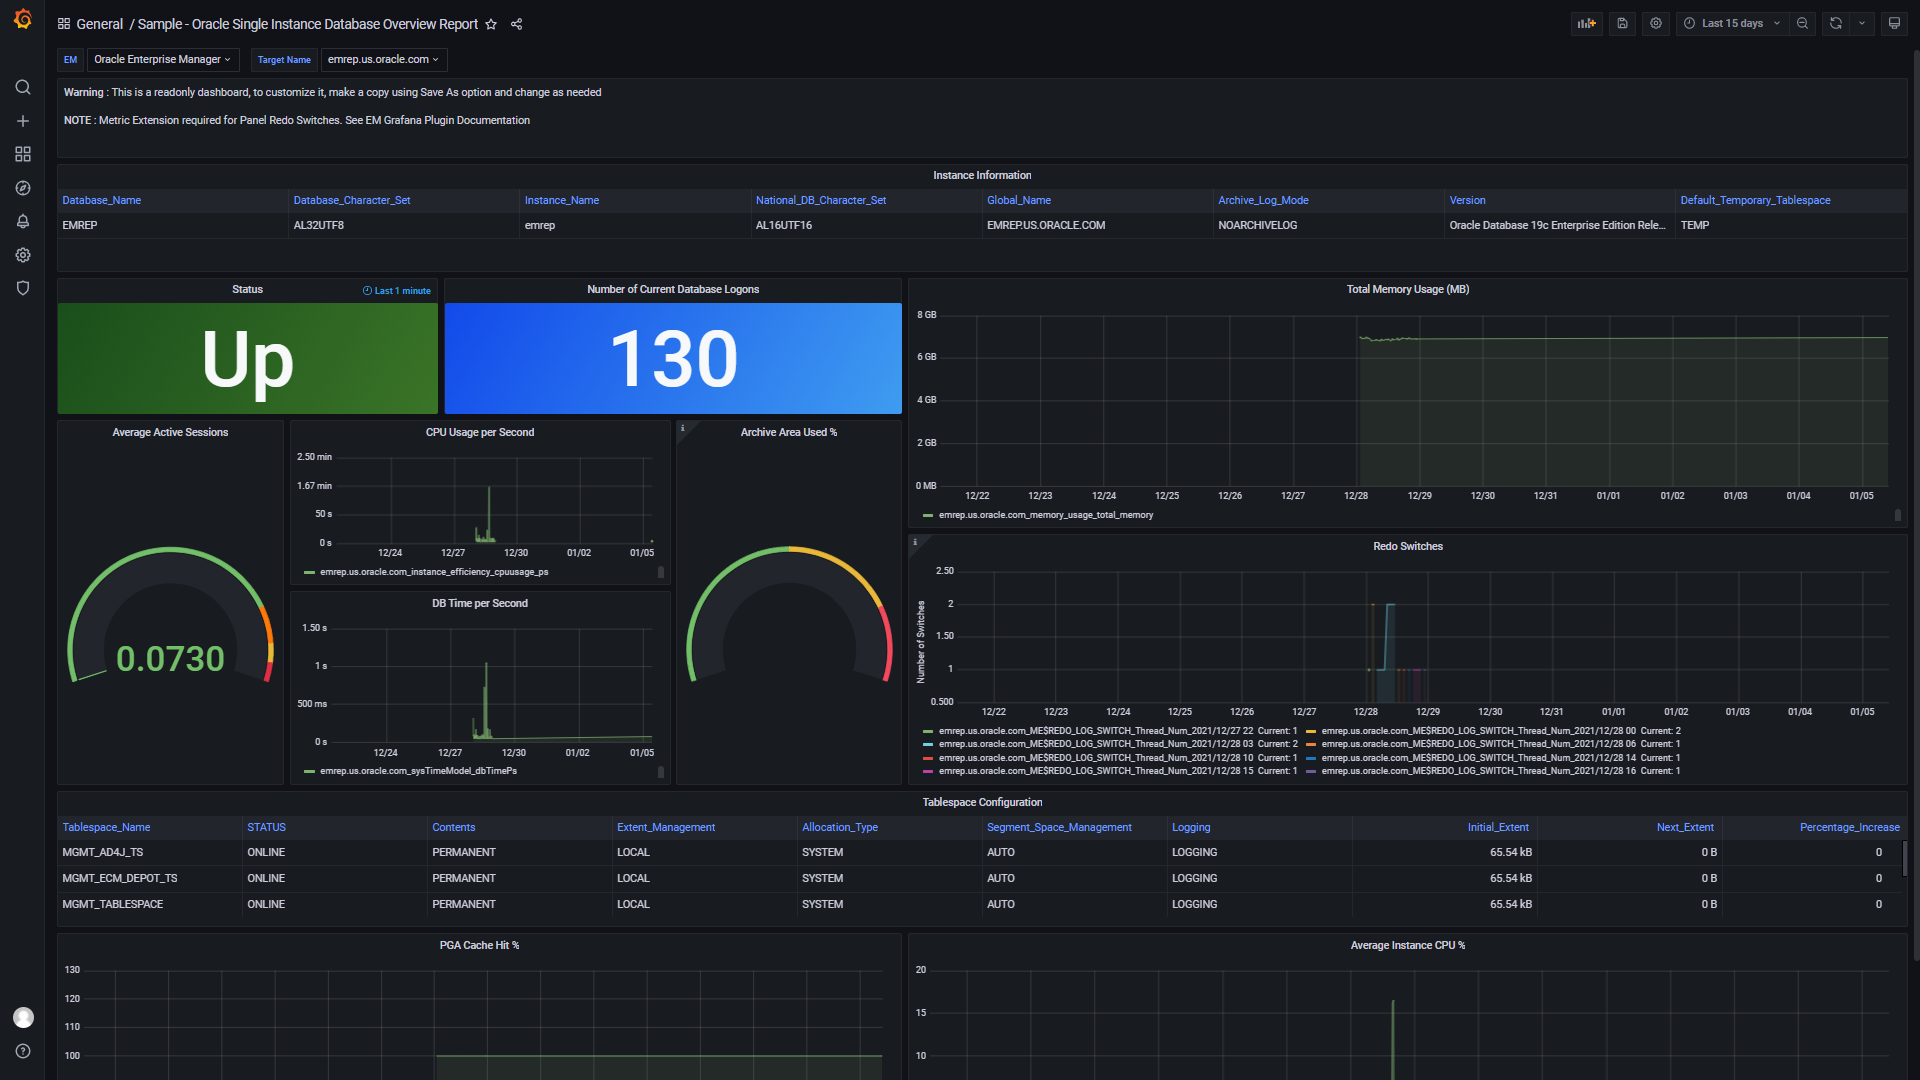Click the Redo Switches panel title
This screenshot has height=1080, width=1920.
[1407, 546]
